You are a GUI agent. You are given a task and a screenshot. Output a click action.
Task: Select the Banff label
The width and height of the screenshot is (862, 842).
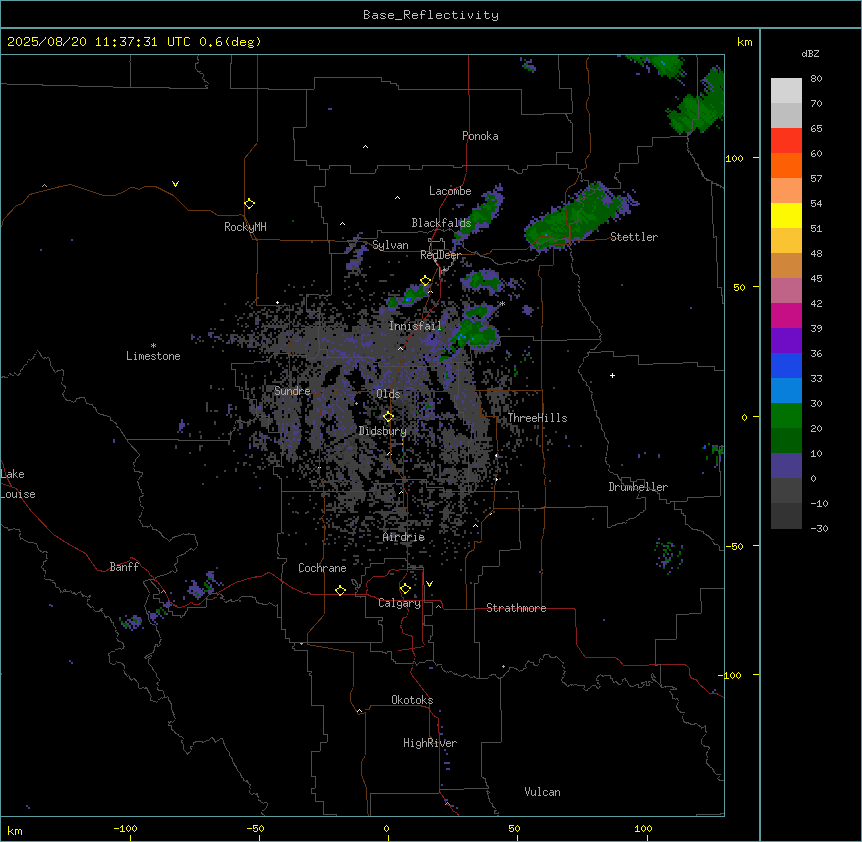click(x=124, y=567)
